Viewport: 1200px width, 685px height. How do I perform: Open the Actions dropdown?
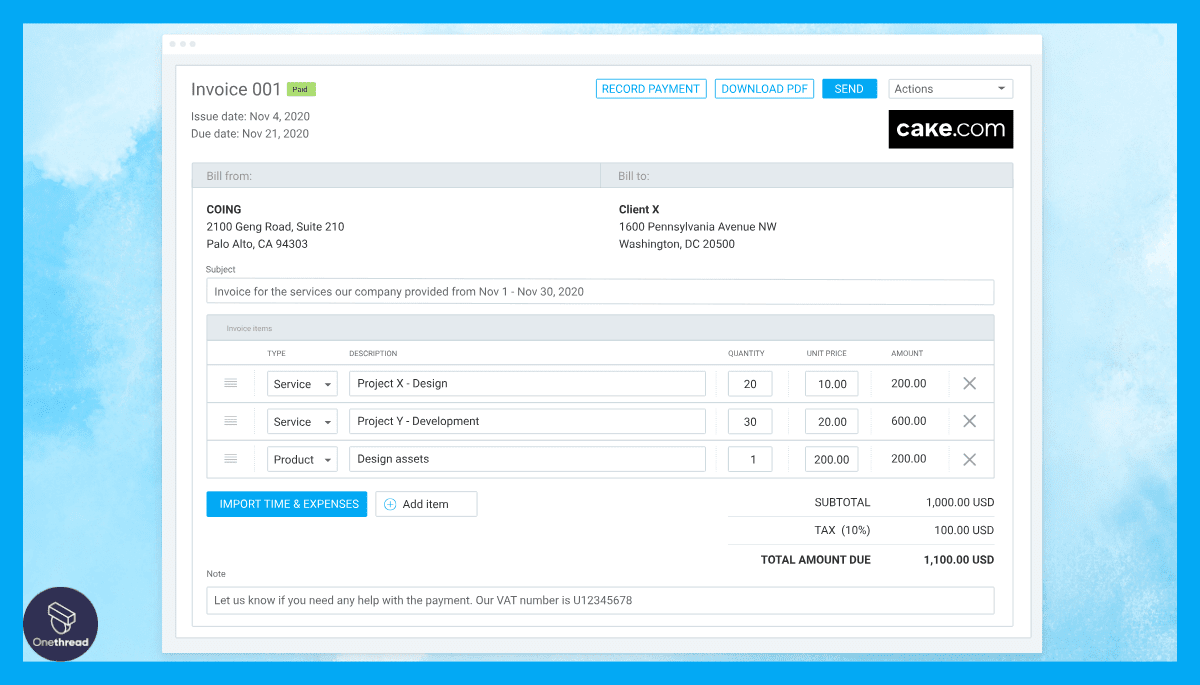coord(949,88)
